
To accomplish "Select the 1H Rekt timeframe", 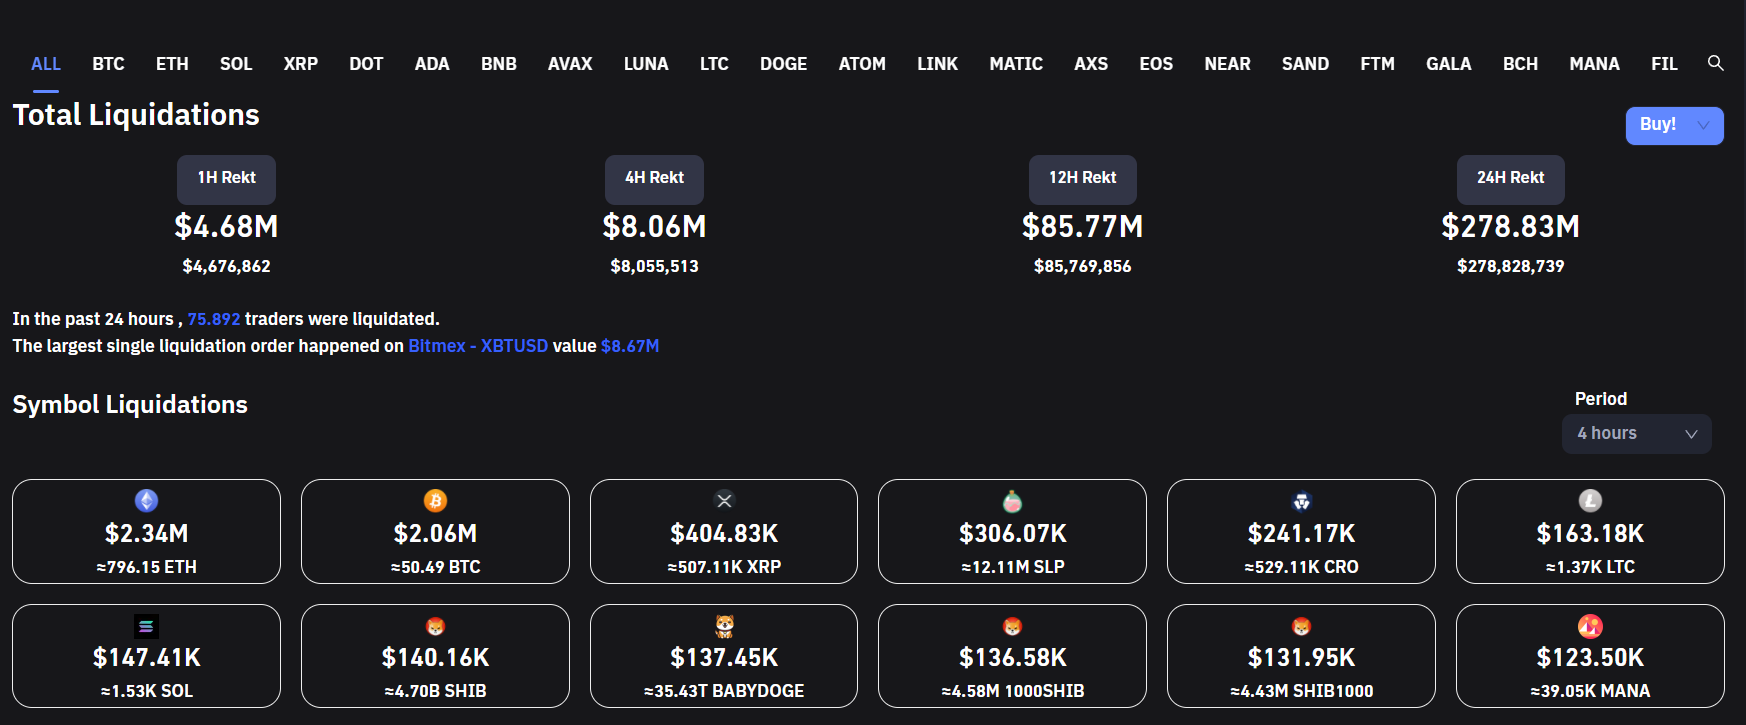I will [x=226, y=178].
